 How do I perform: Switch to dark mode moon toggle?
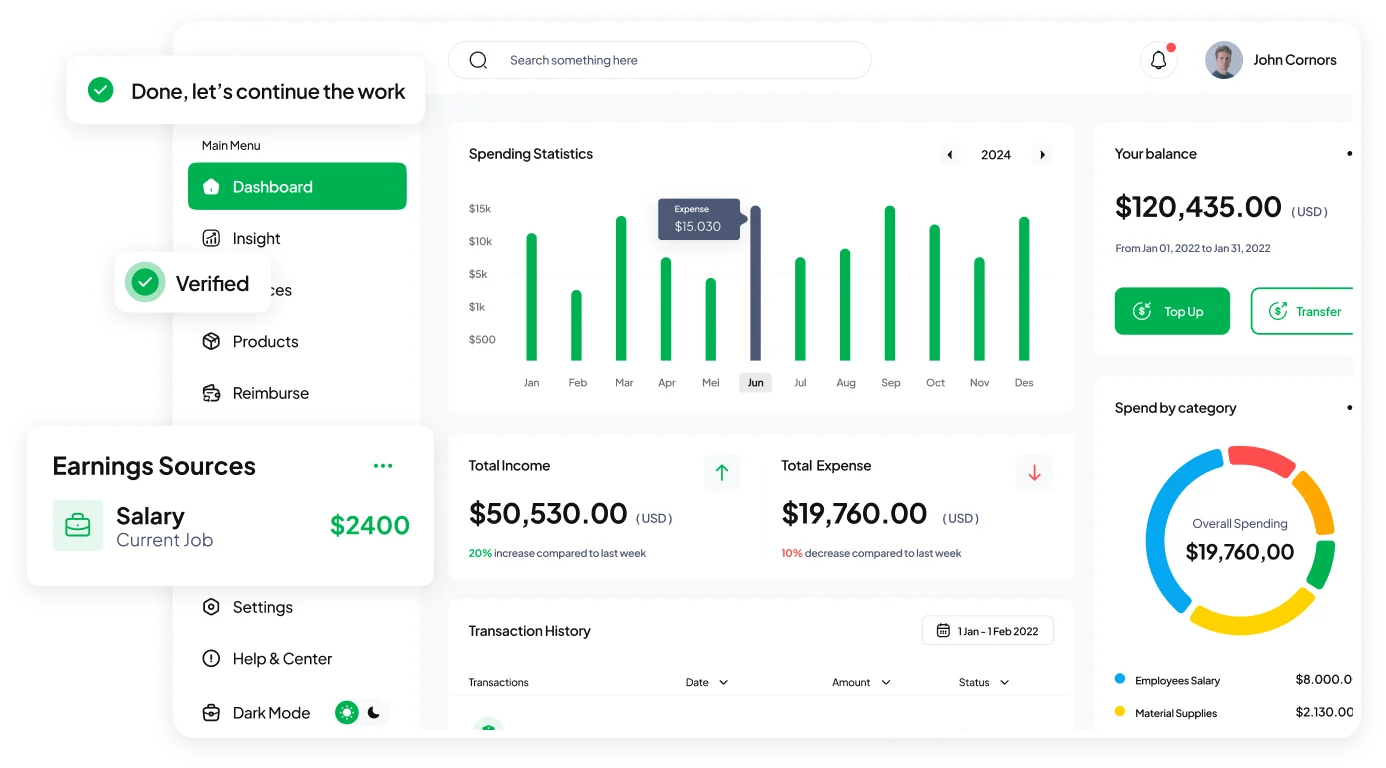(x=374, y=712)
